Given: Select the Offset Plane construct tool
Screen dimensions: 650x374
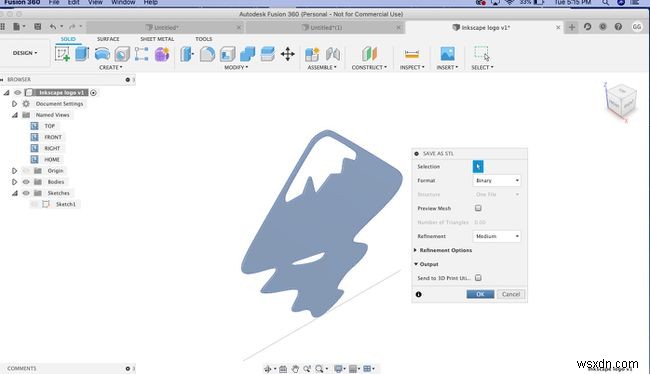Looking at the screenshot, I should [x=369, y=54].
